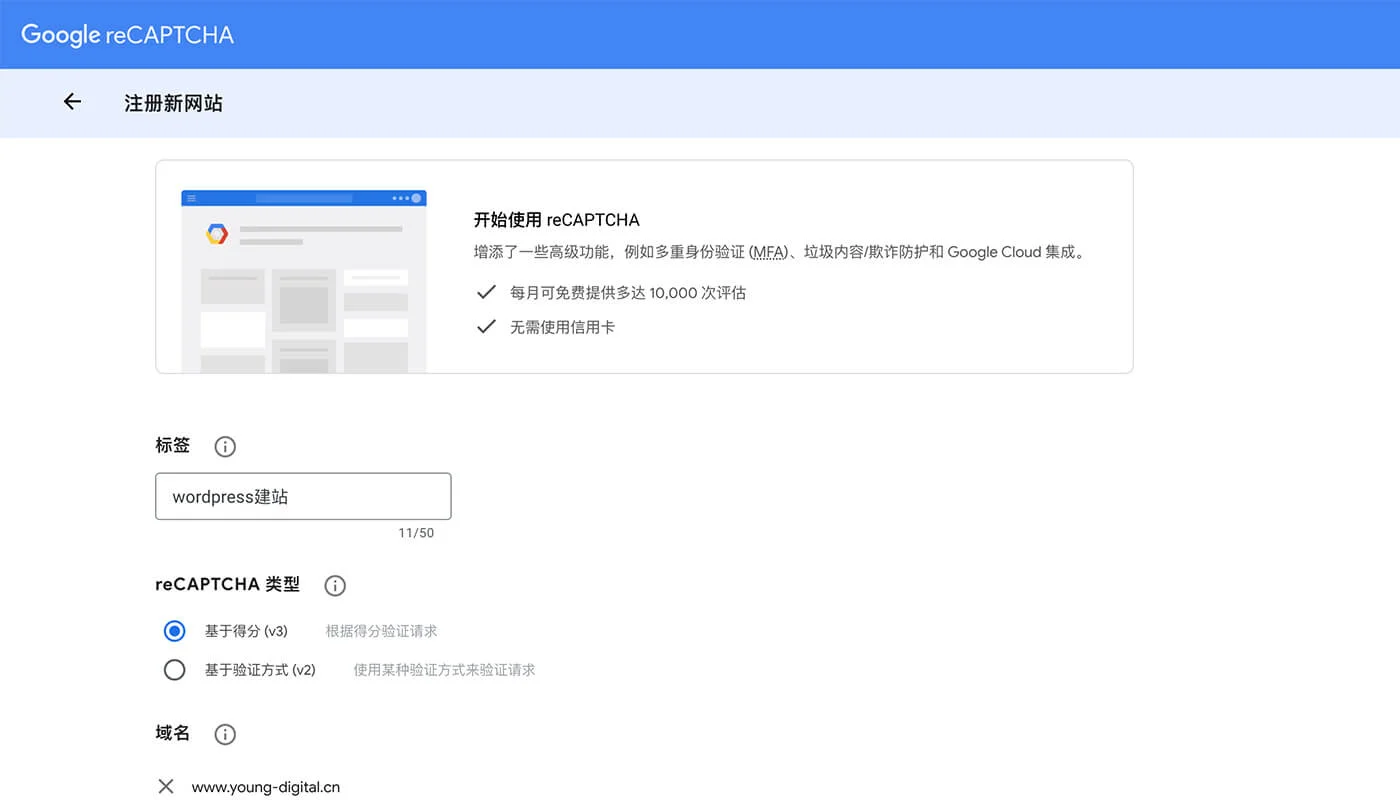Click the back arrow to return

coord(71,102)
